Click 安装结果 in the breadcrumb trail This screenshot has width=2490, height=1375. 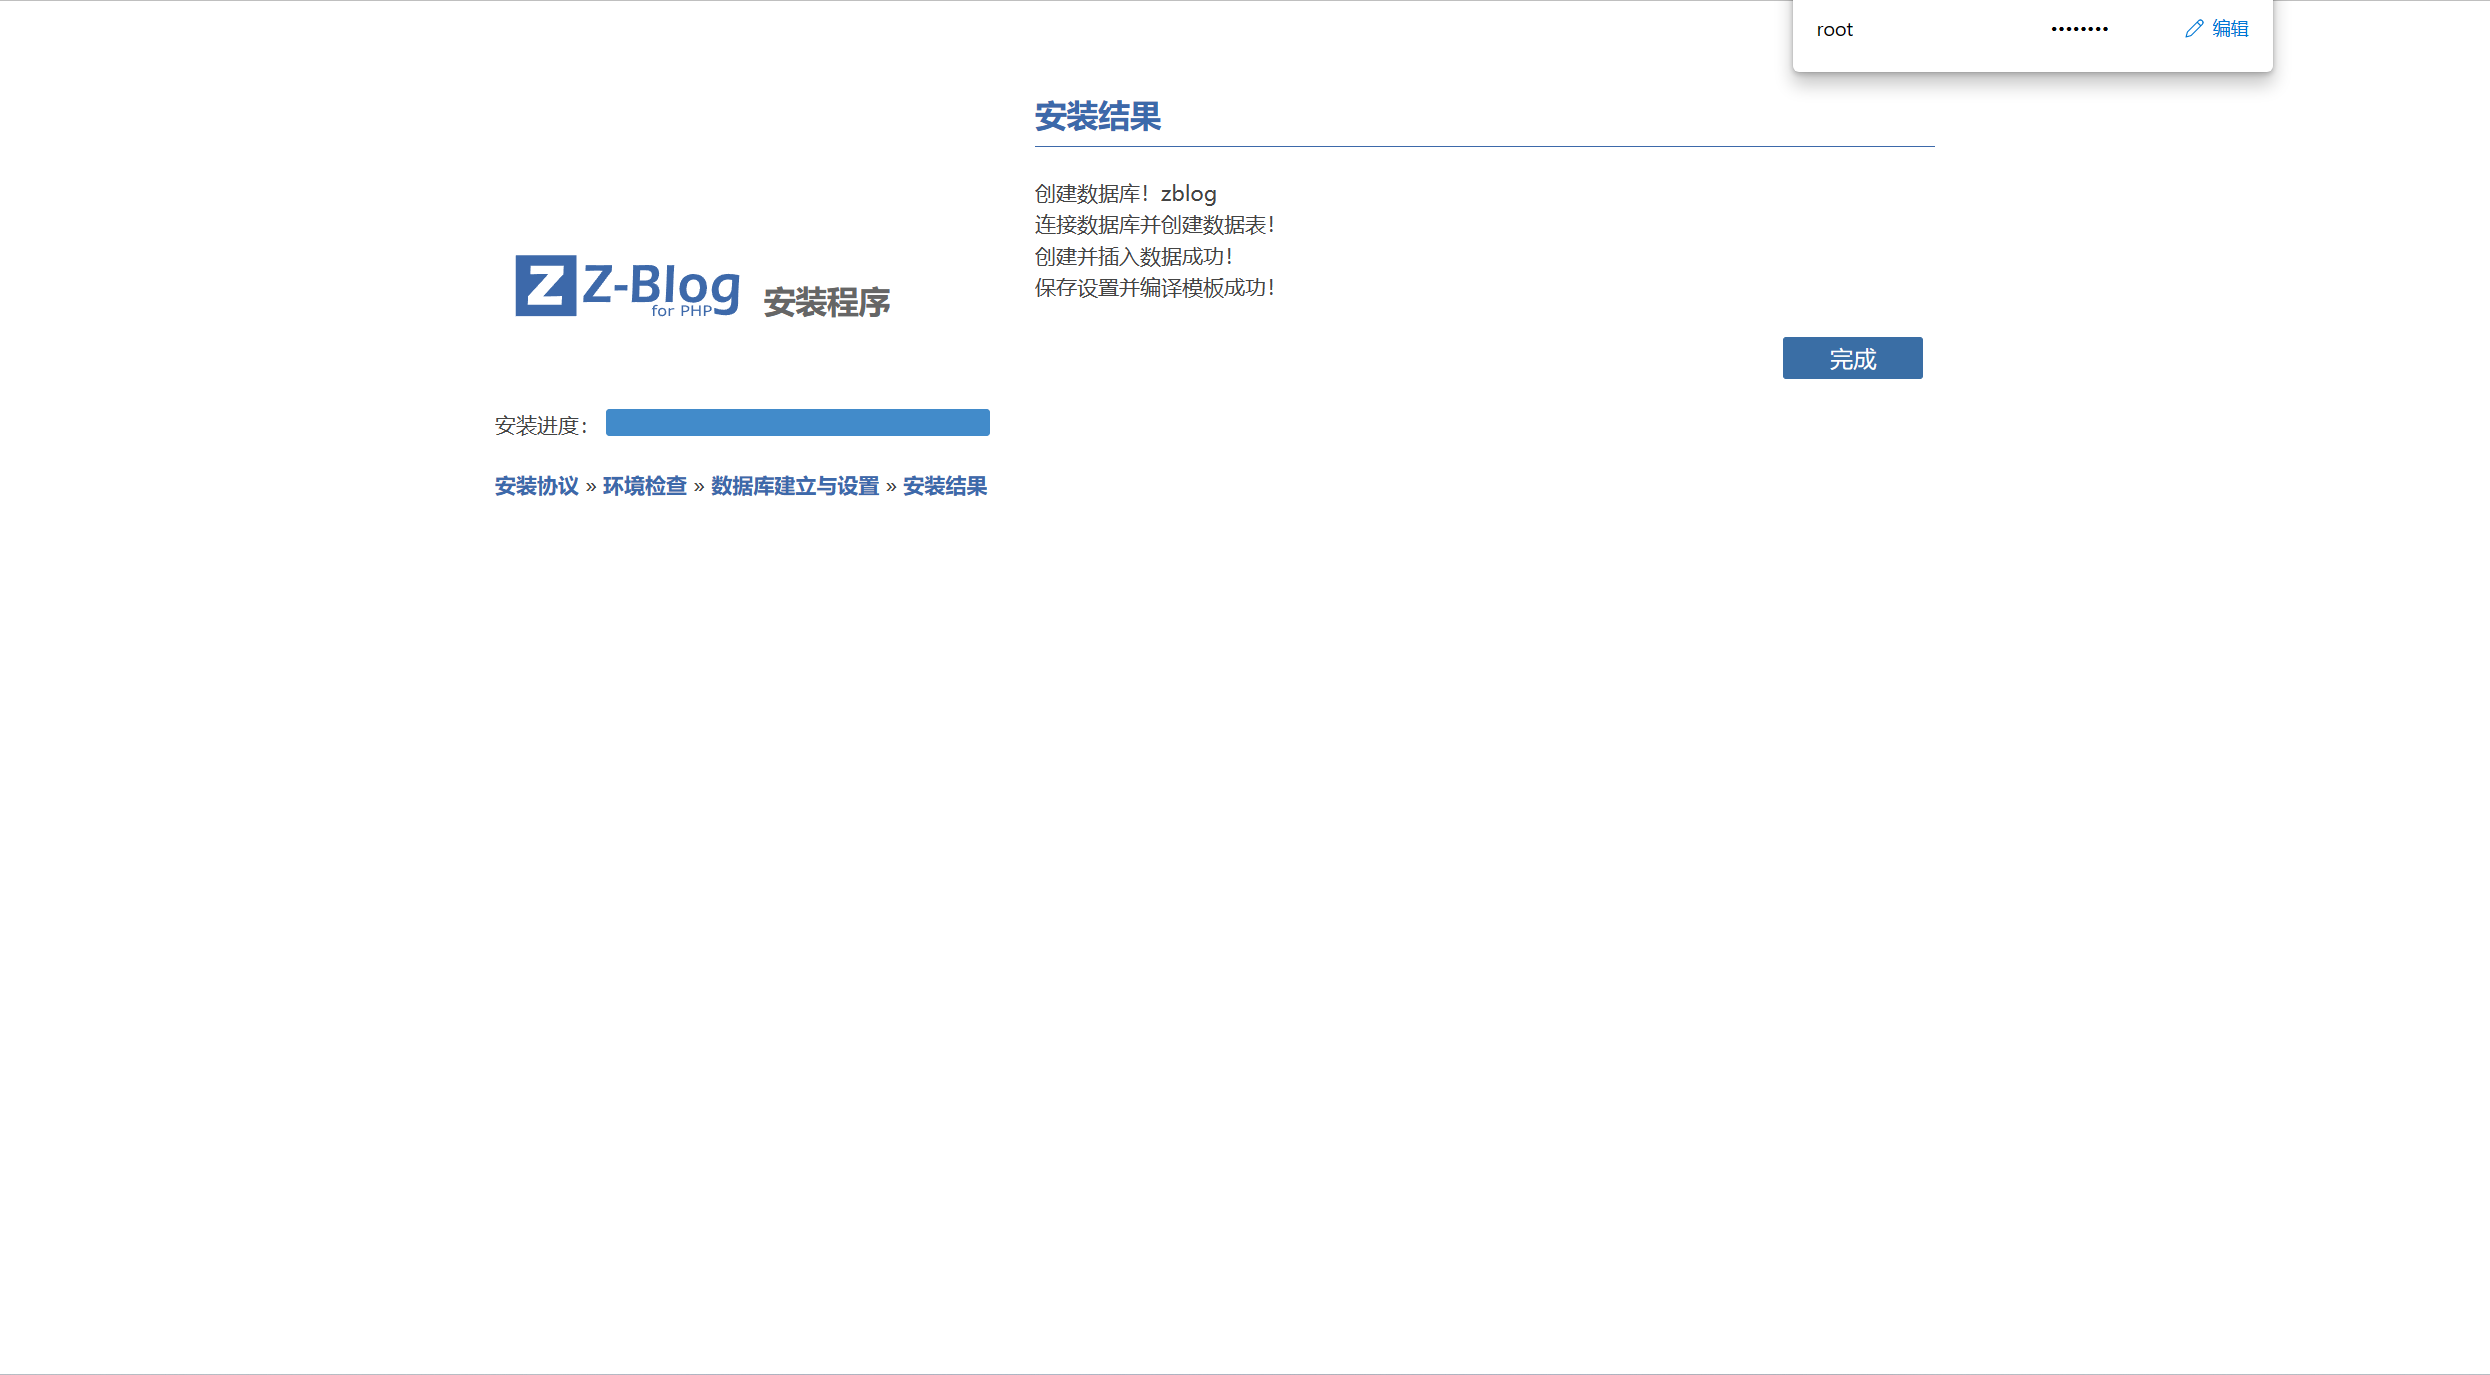tap(944, 486)
